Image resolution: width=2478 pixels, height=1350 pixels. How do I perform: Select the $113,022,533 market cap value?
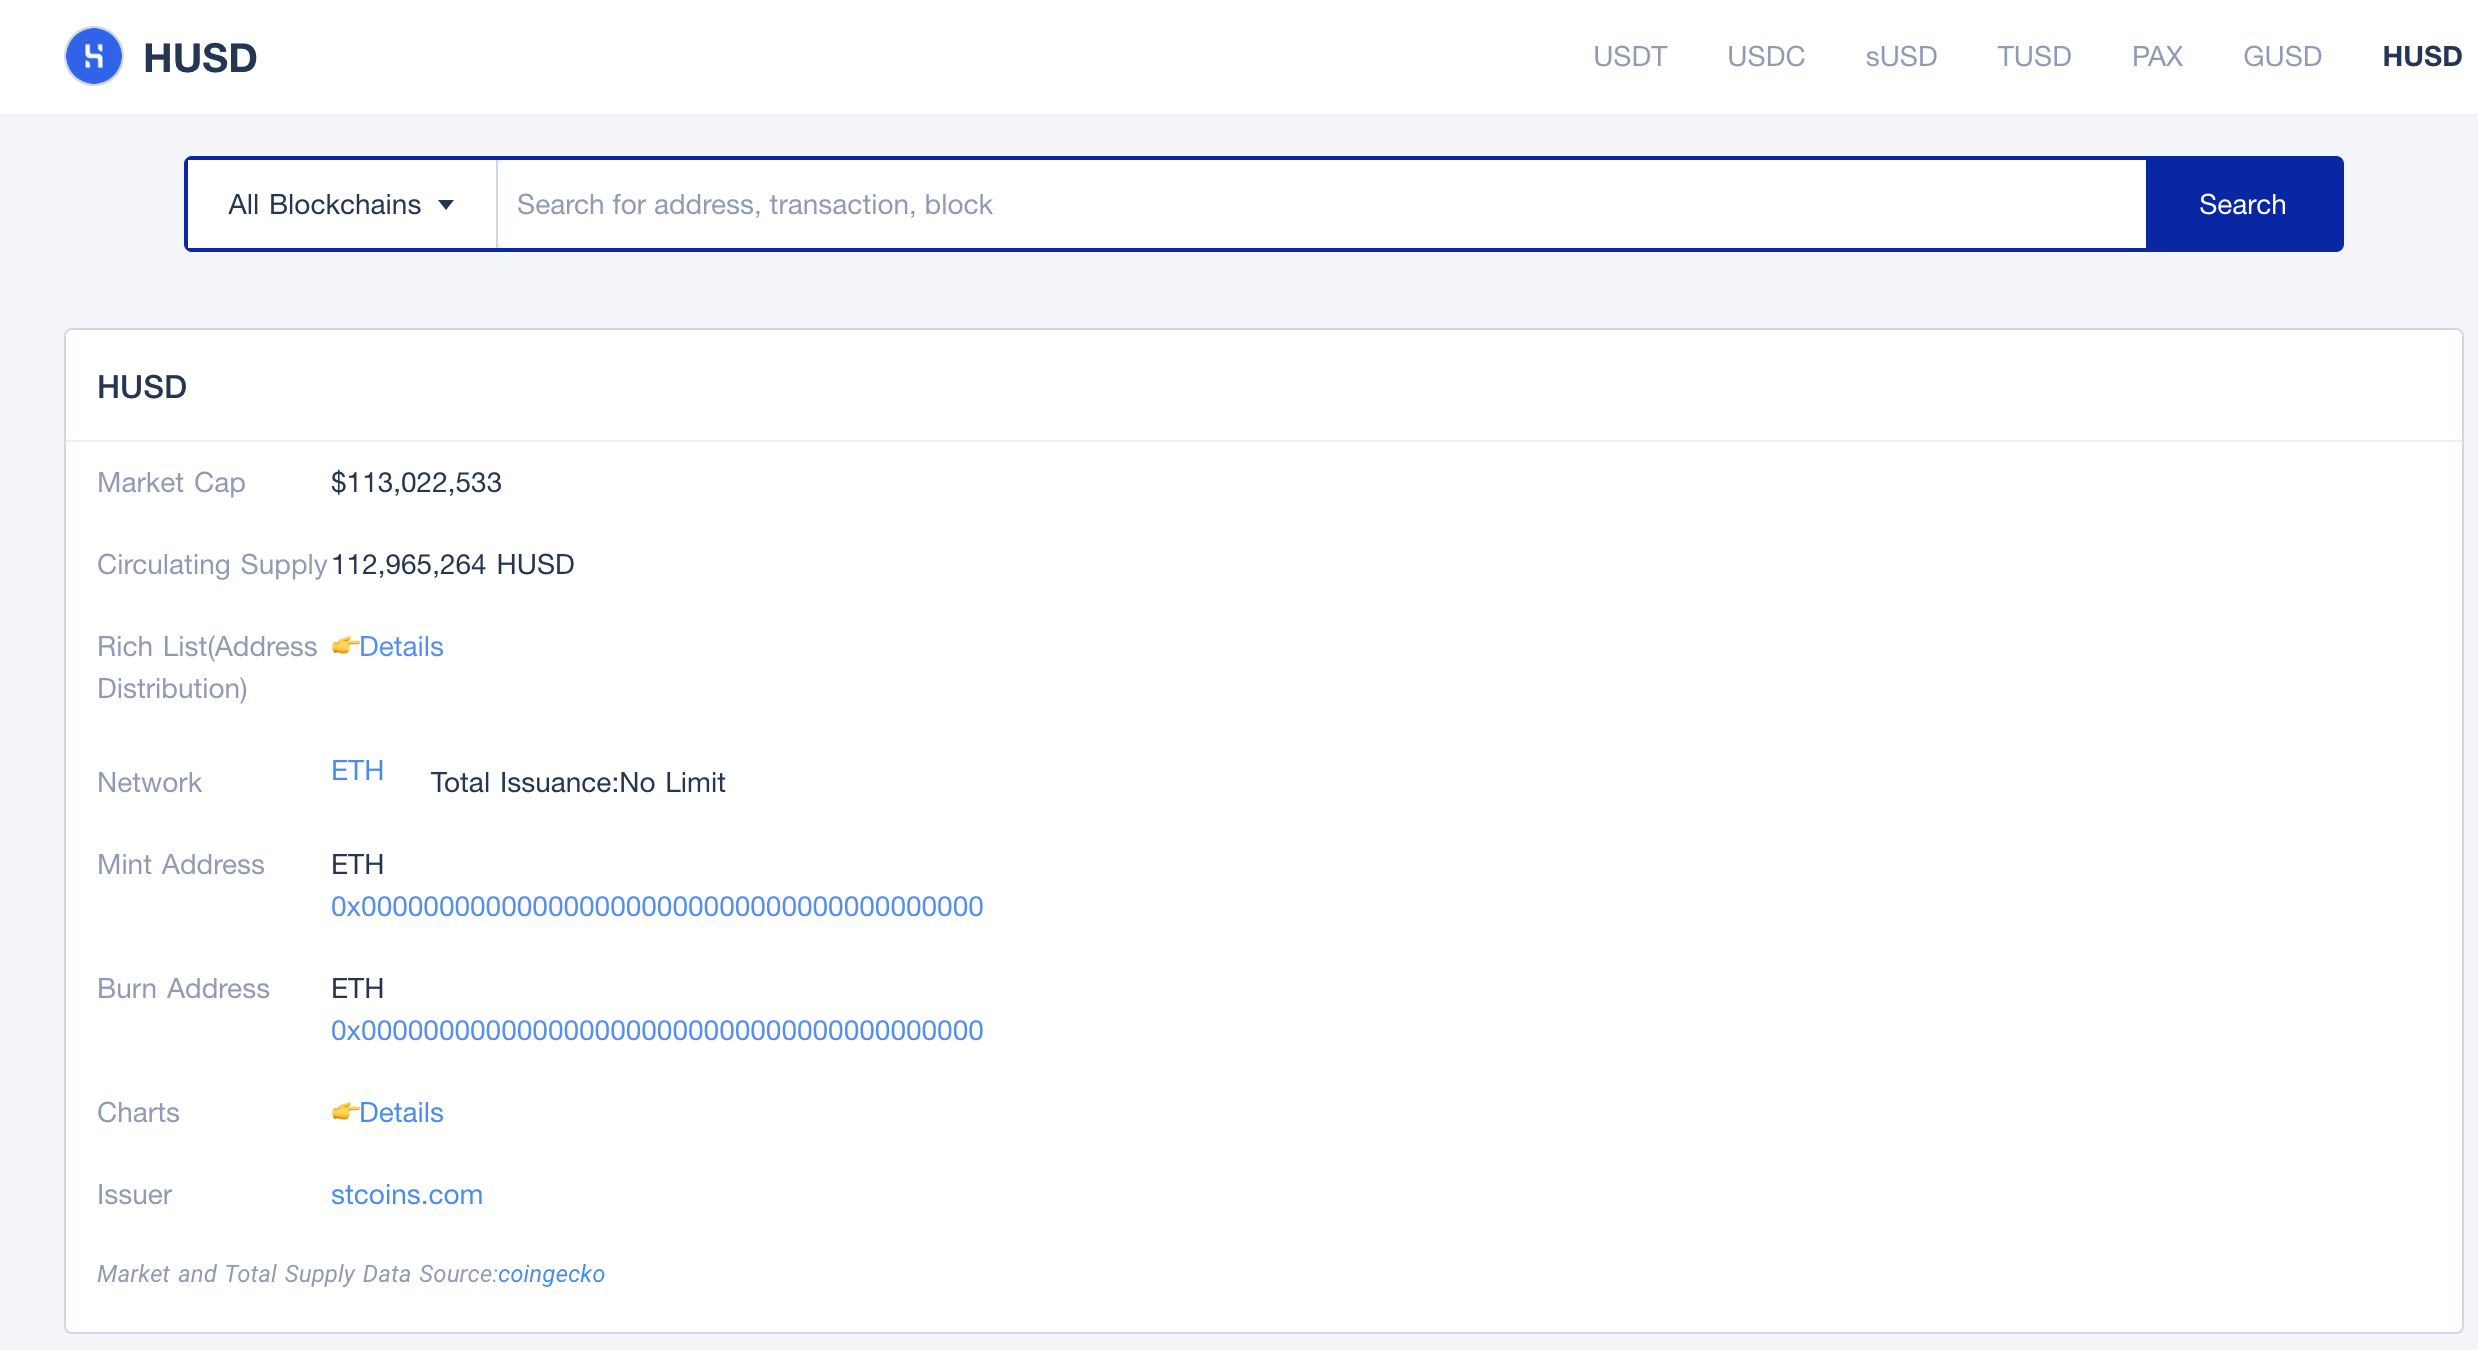pos(416,483)
